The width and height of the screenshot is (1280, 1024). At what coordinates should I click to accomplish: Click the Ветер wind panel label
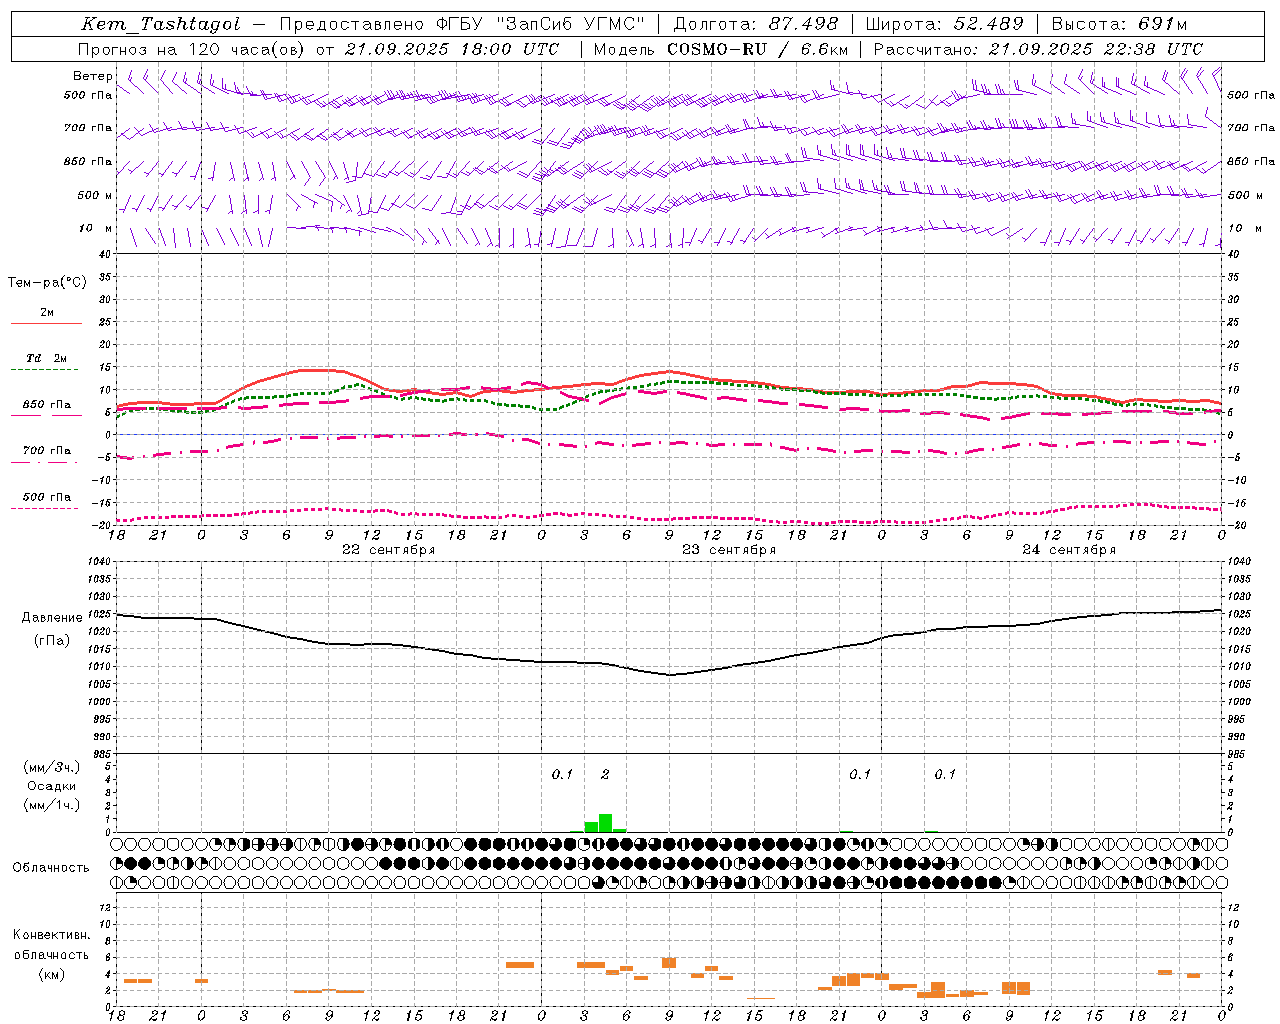click(x=93, y=76)
